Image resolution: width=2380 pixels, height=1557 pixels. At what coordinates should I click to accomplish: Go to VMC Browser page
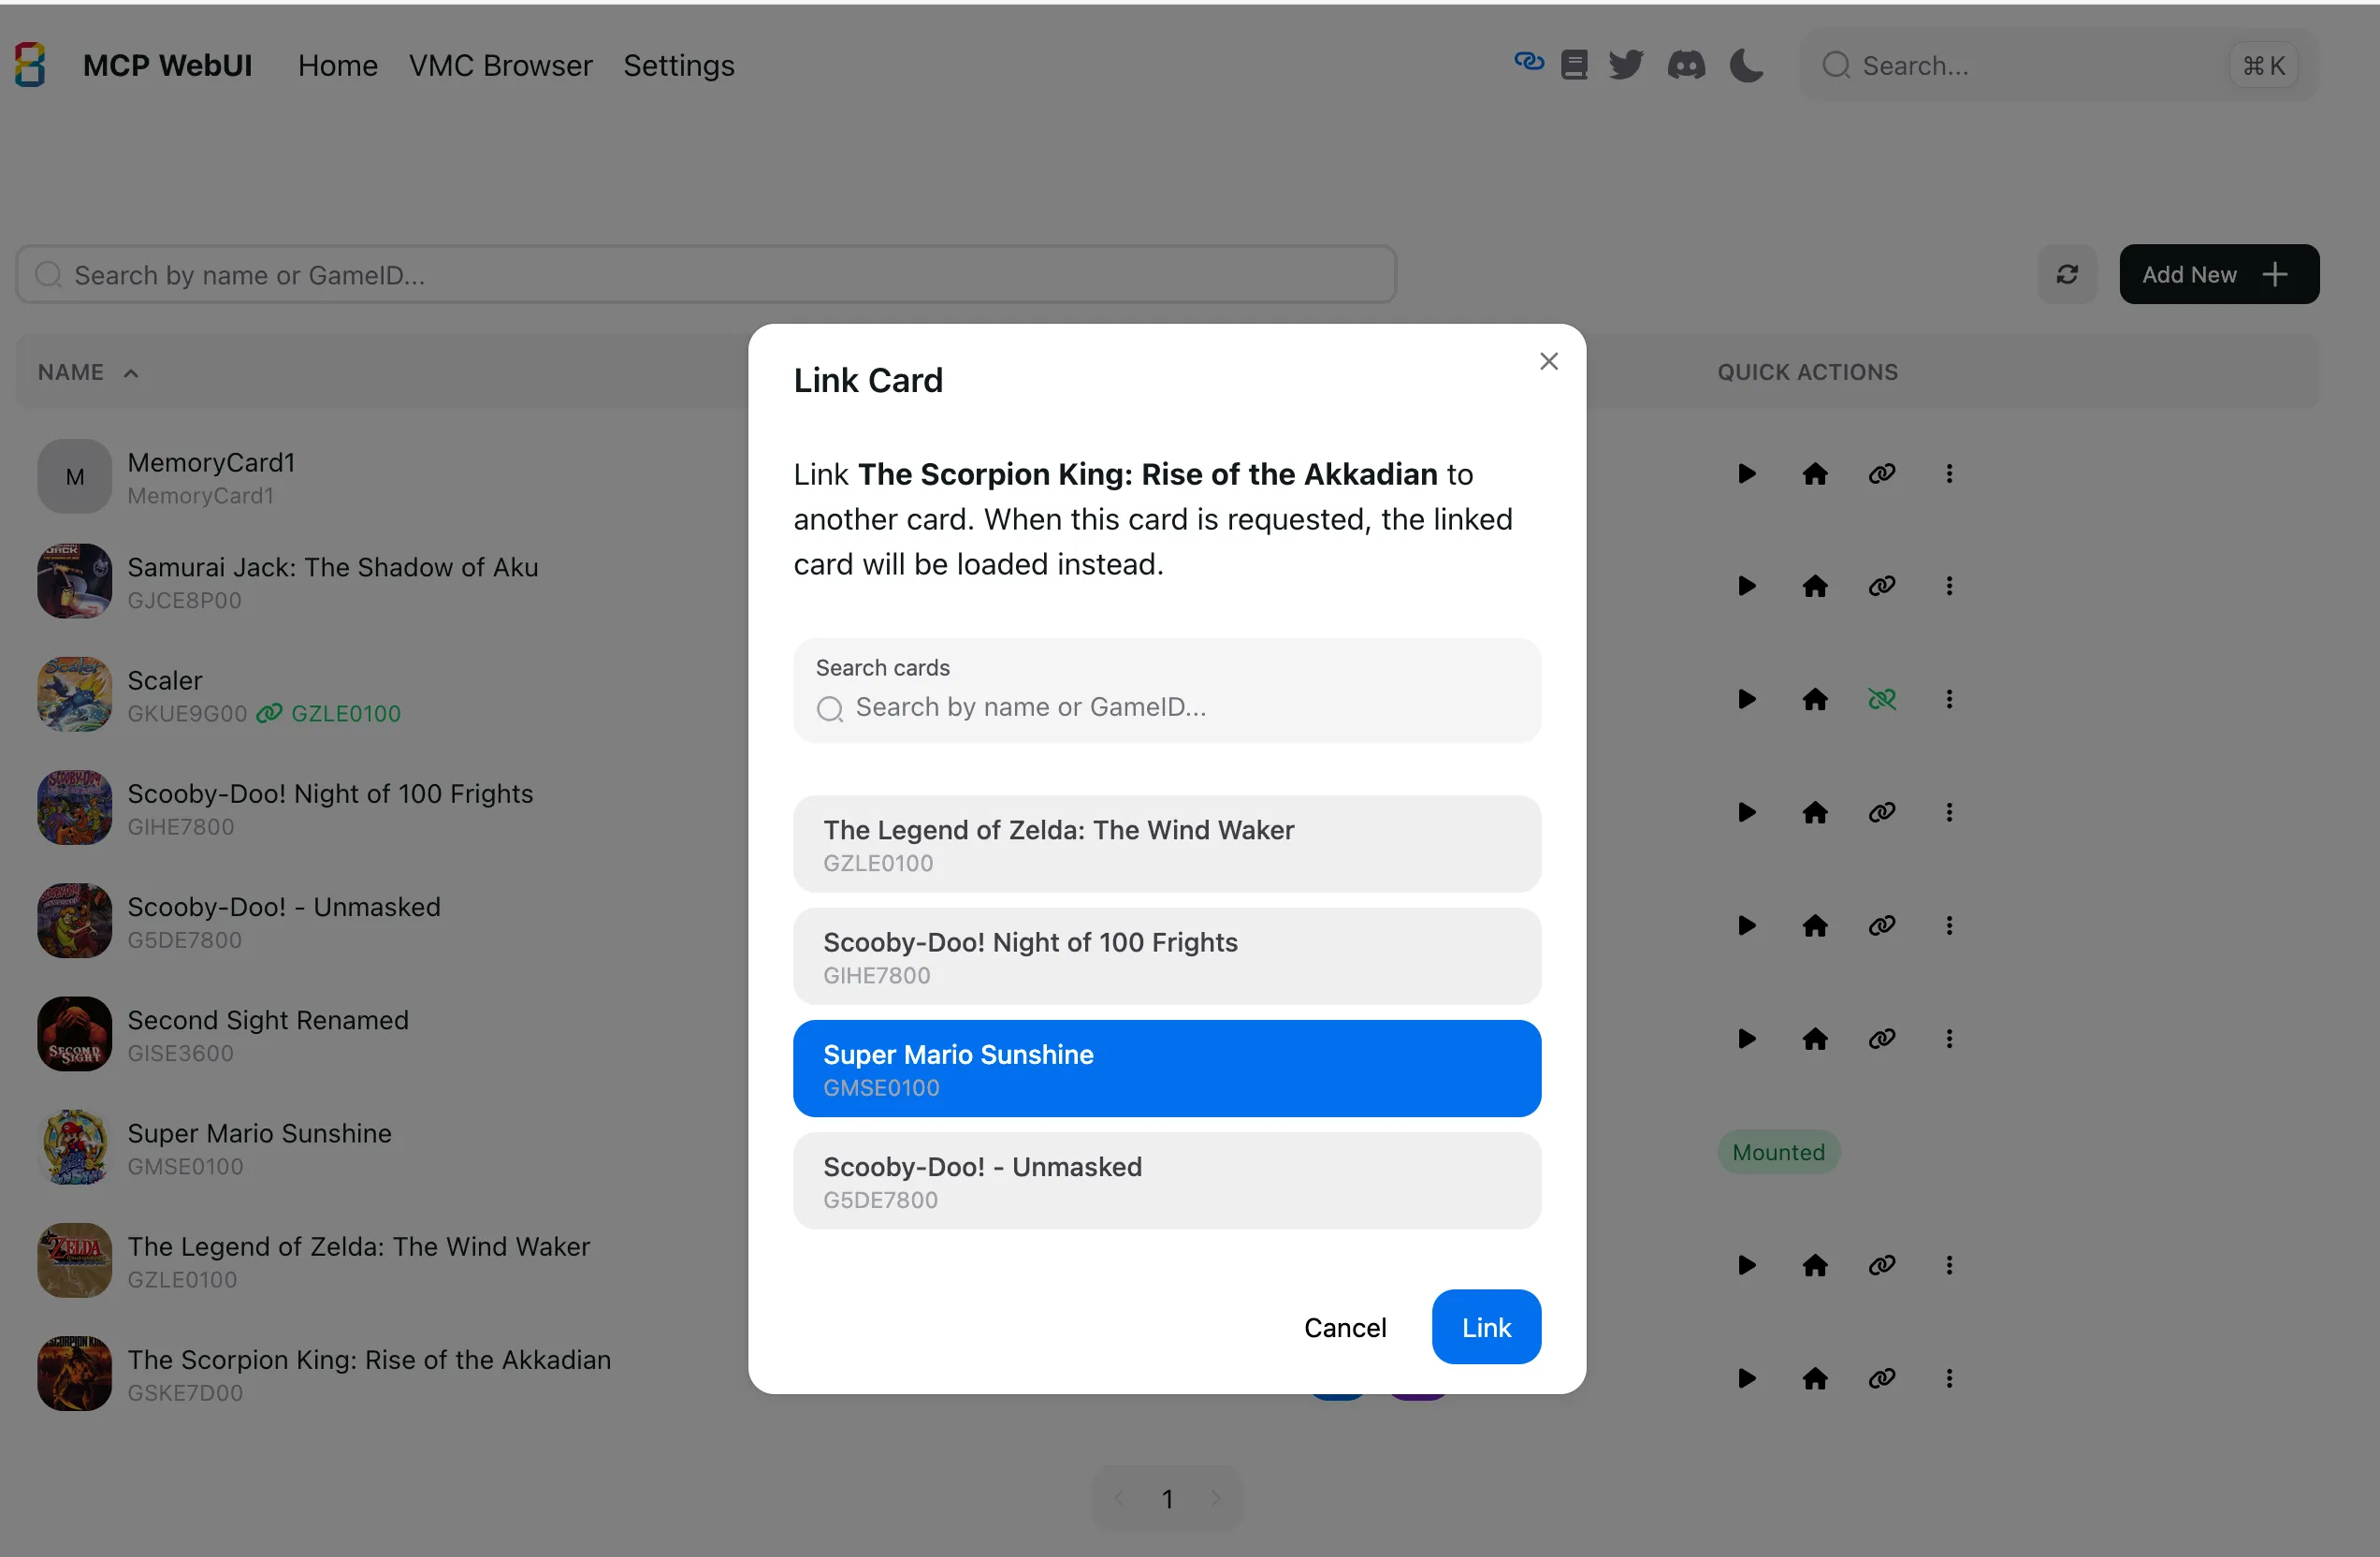point(500,66)
